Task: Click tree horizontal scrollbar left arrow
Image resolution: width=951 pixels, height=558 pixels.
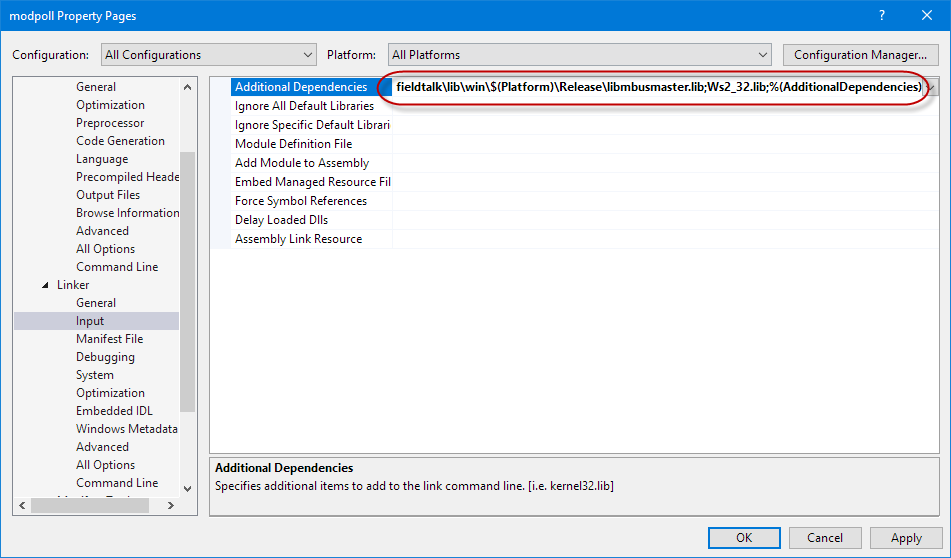Action: tap(22, 505)
